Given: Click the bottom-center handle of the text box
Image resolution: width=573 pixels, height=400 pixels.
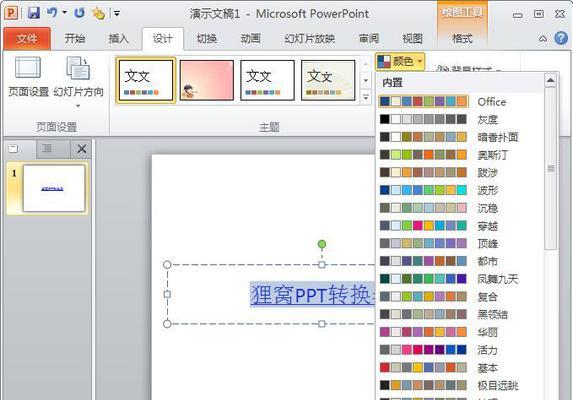Looking at the screenshot, I should click(x=322, y=324).
